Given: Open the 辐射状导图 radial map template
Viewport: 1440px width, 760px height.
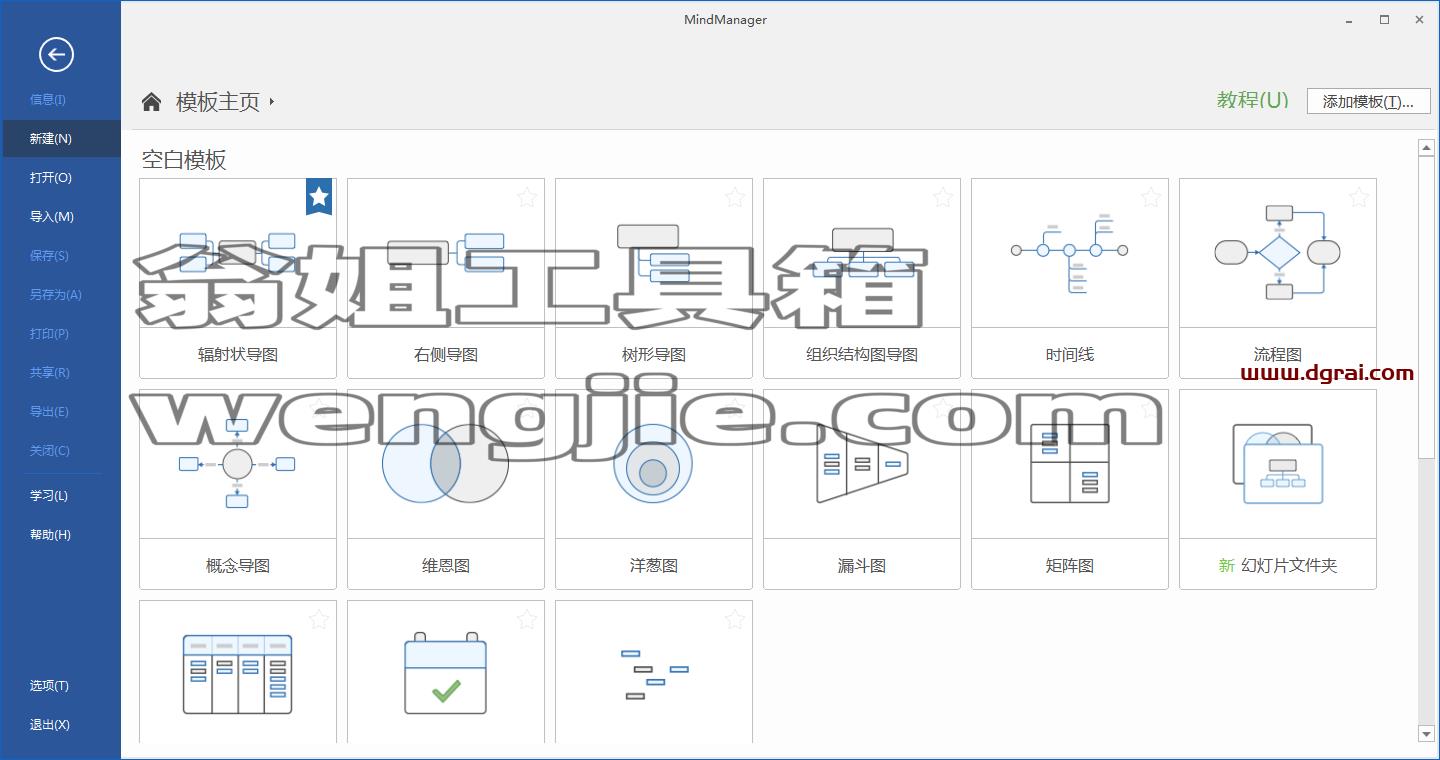Looking at the screenshot, I should pos(238,278).
